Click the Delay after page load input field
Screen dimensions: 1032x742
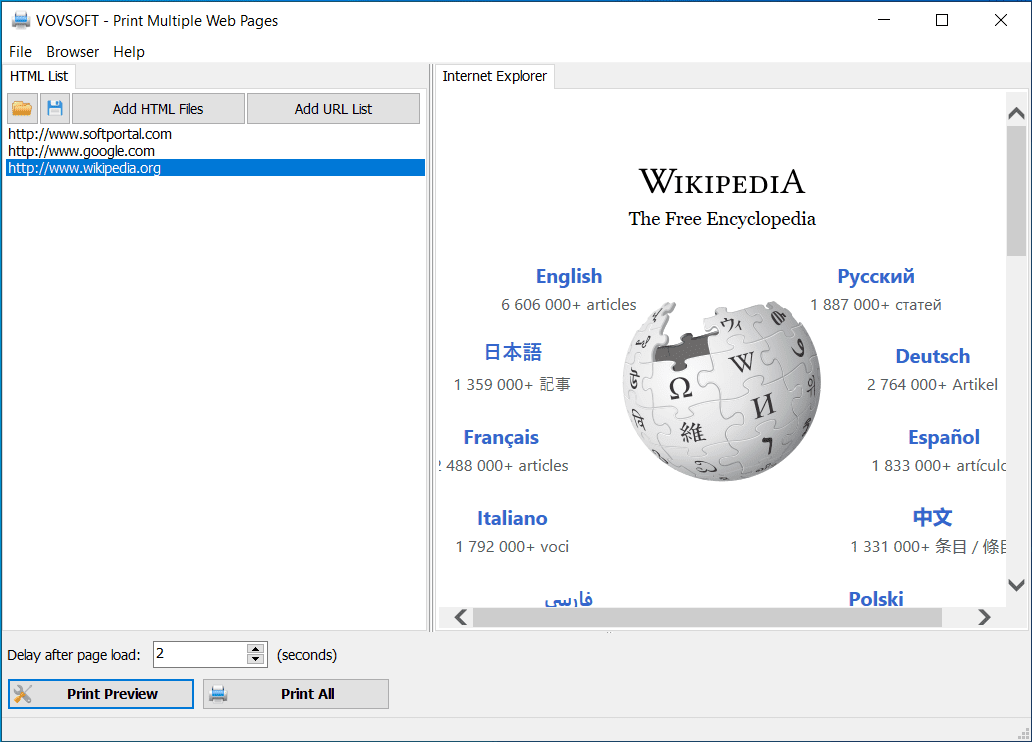coord(200,654)
